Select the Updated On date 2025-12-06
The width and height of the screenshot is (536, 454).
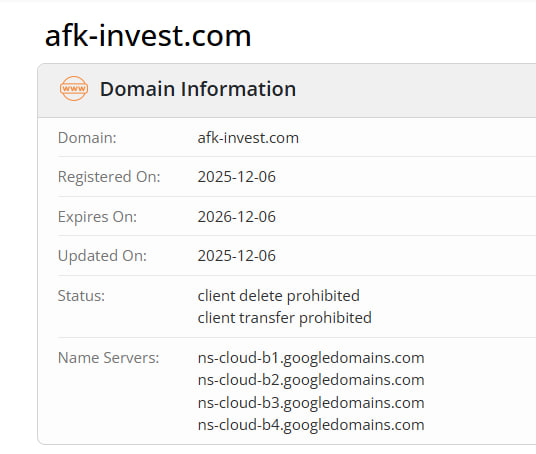click(x=237, y=256)
